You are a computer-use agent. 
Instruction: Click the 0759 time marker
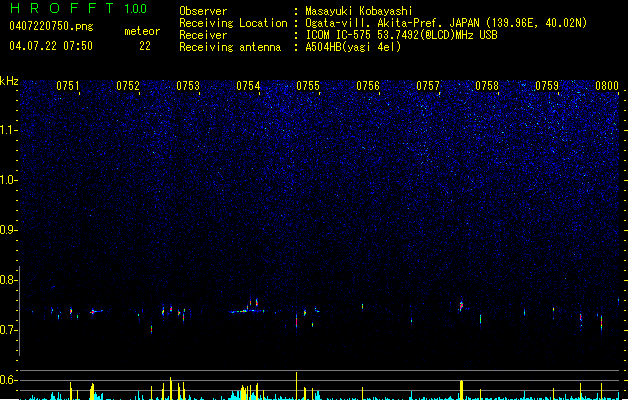pos(547,86)
